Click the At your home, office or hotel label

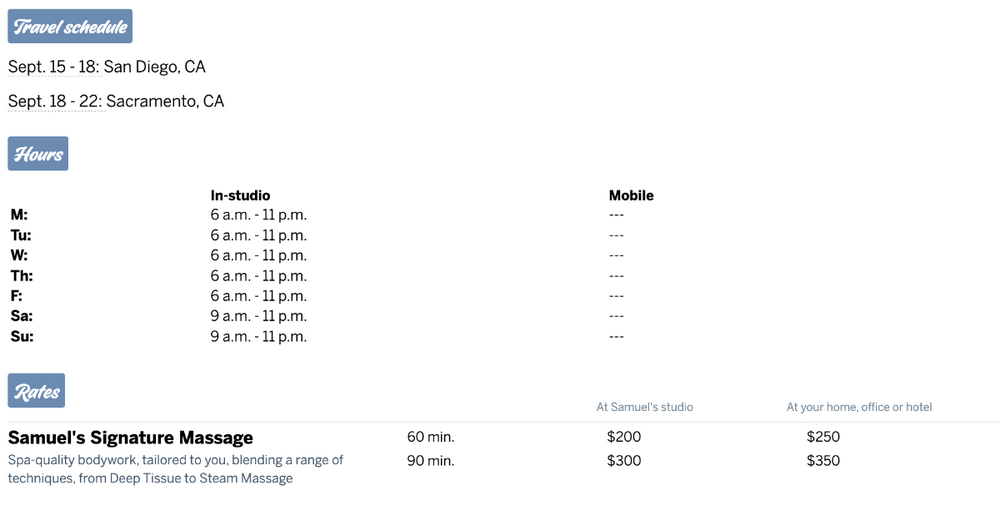coord(859,407)
